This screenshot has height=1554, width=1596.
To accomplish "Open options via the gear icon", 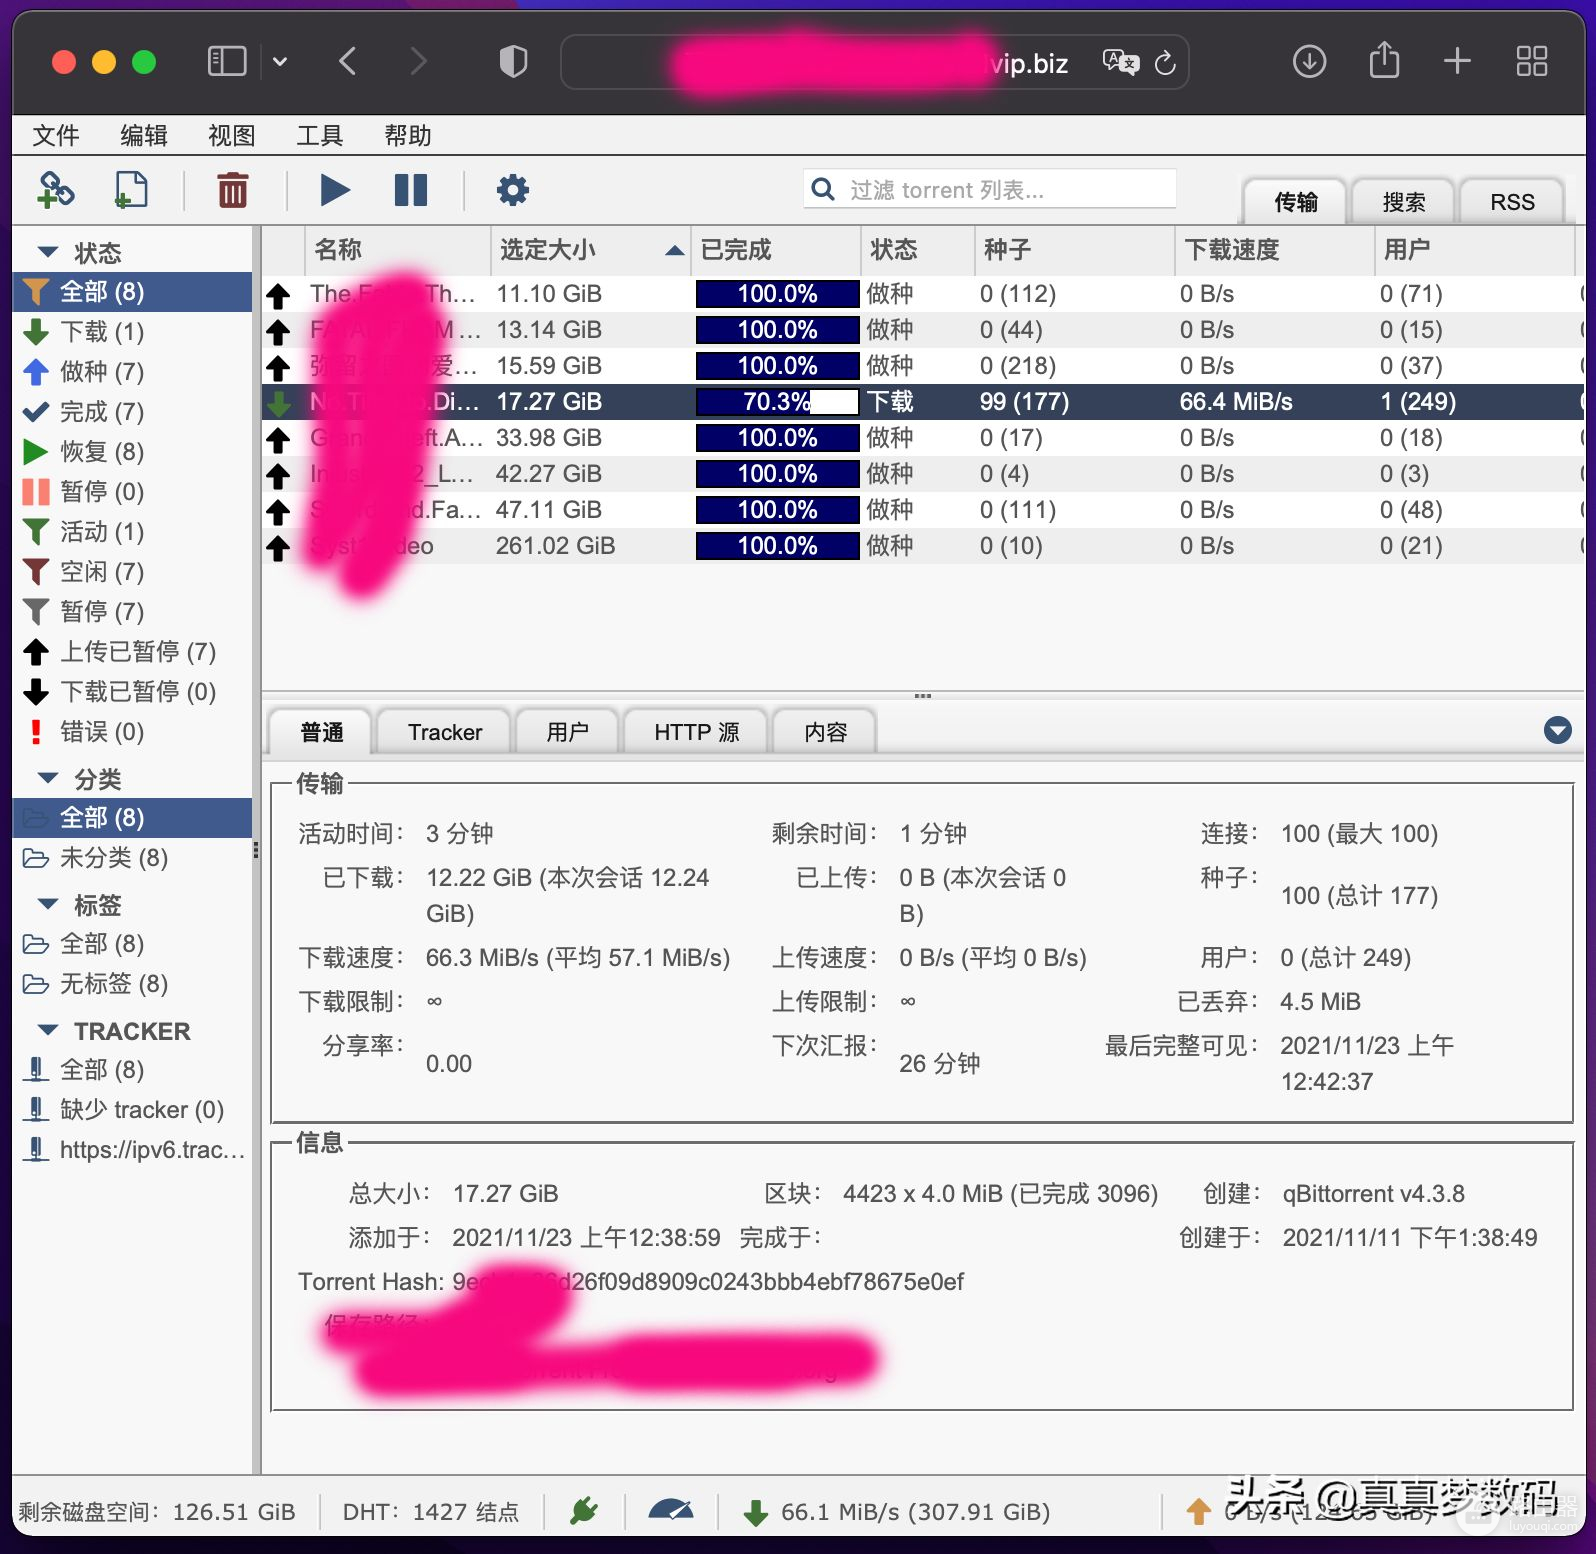I will [x=512, y=190].
